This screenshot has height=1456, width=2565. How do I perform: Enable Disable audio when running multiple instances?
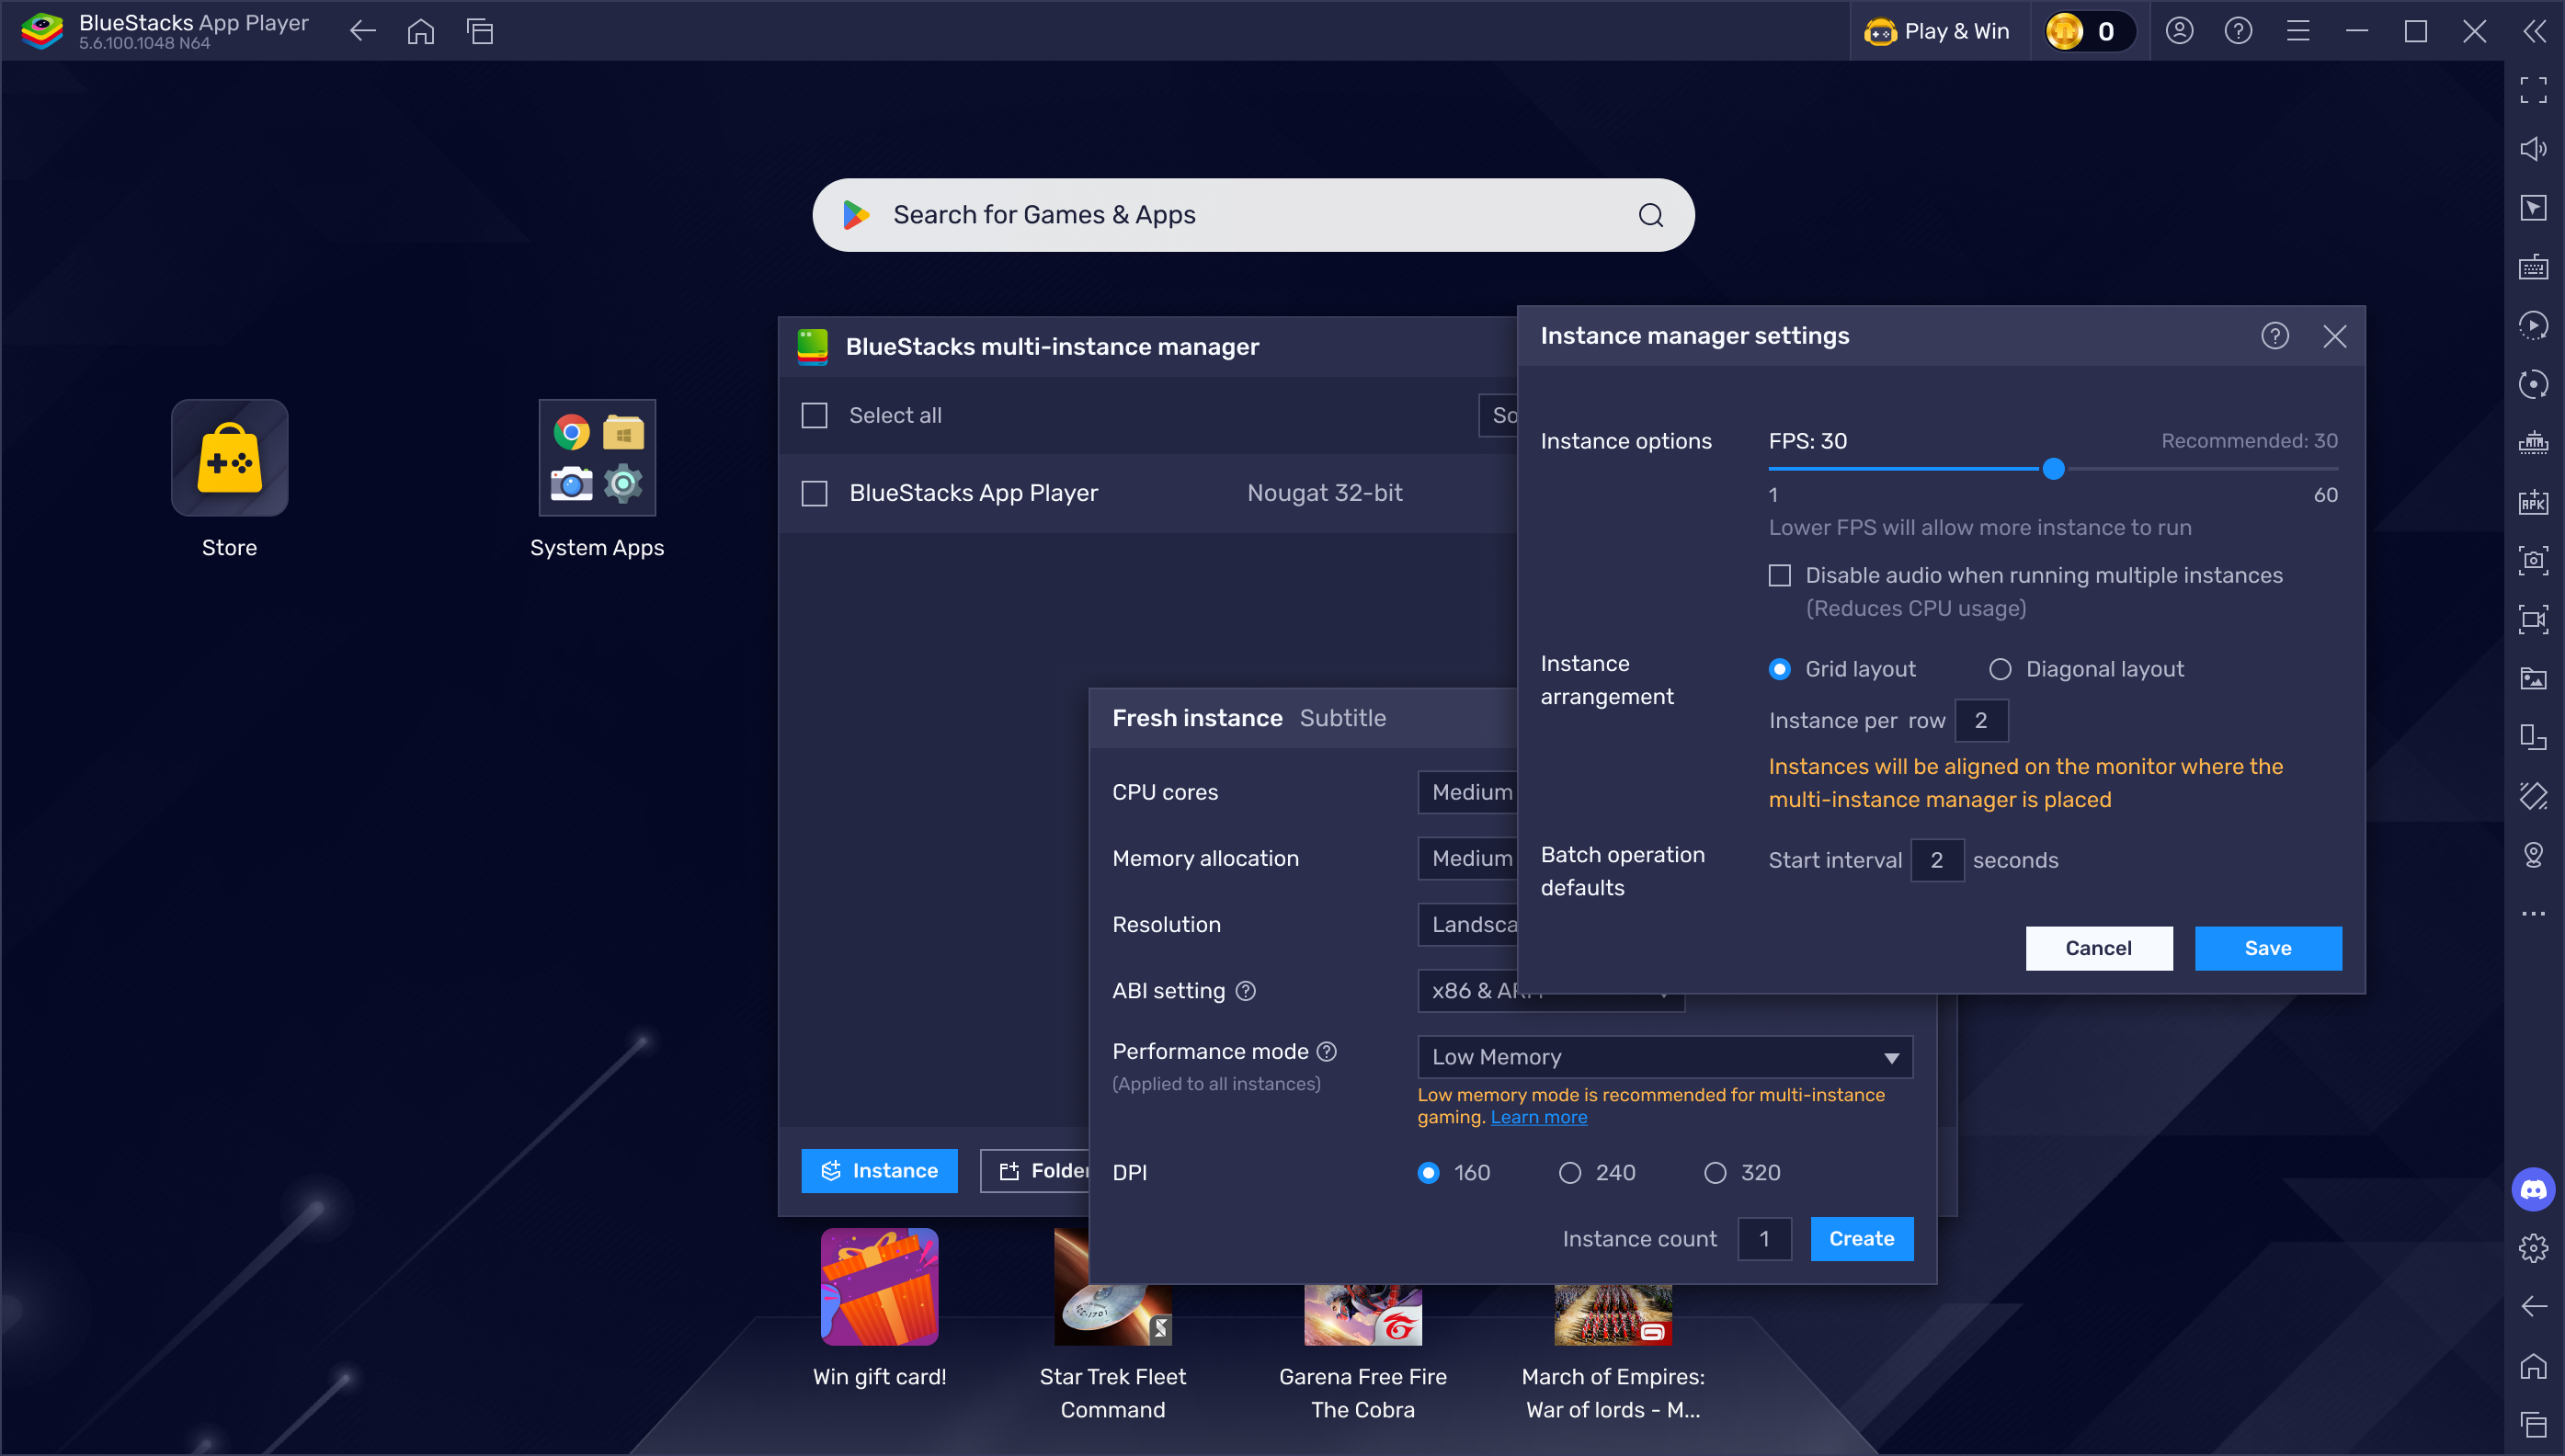coord(1780,575)
